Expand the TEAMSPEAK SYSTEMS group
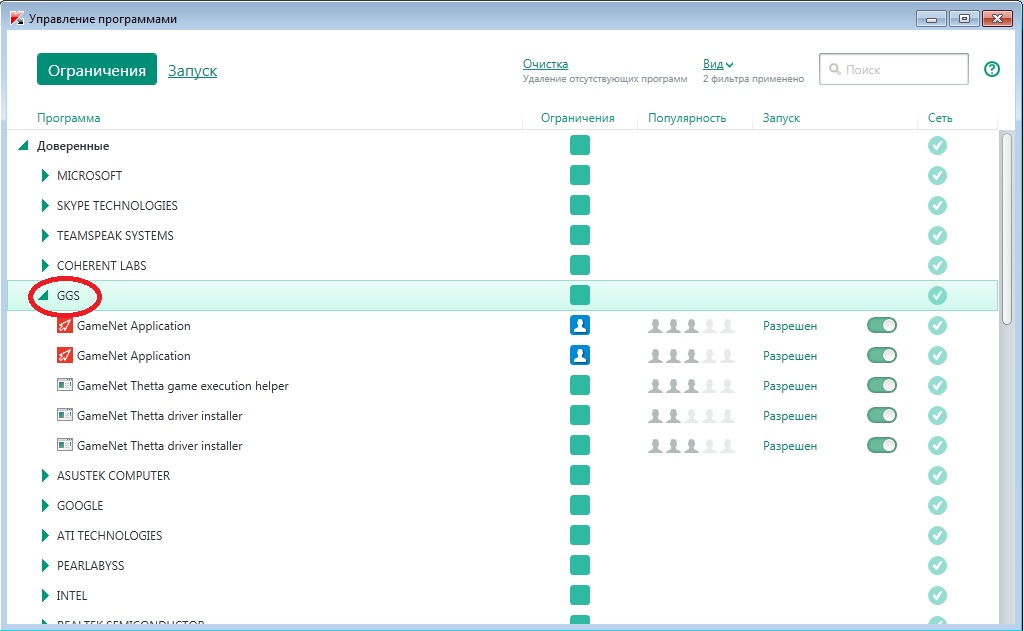1024x631 pixels. 45,235
